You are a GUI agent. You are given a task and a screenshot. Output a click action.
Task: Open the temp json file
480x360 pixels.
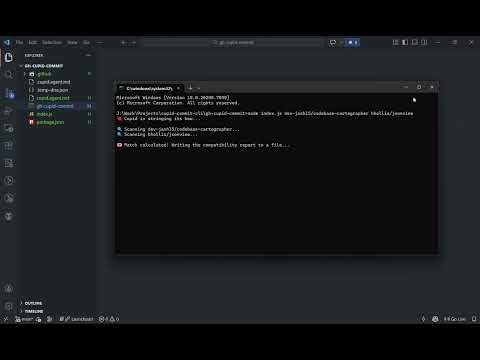point(52,90)
